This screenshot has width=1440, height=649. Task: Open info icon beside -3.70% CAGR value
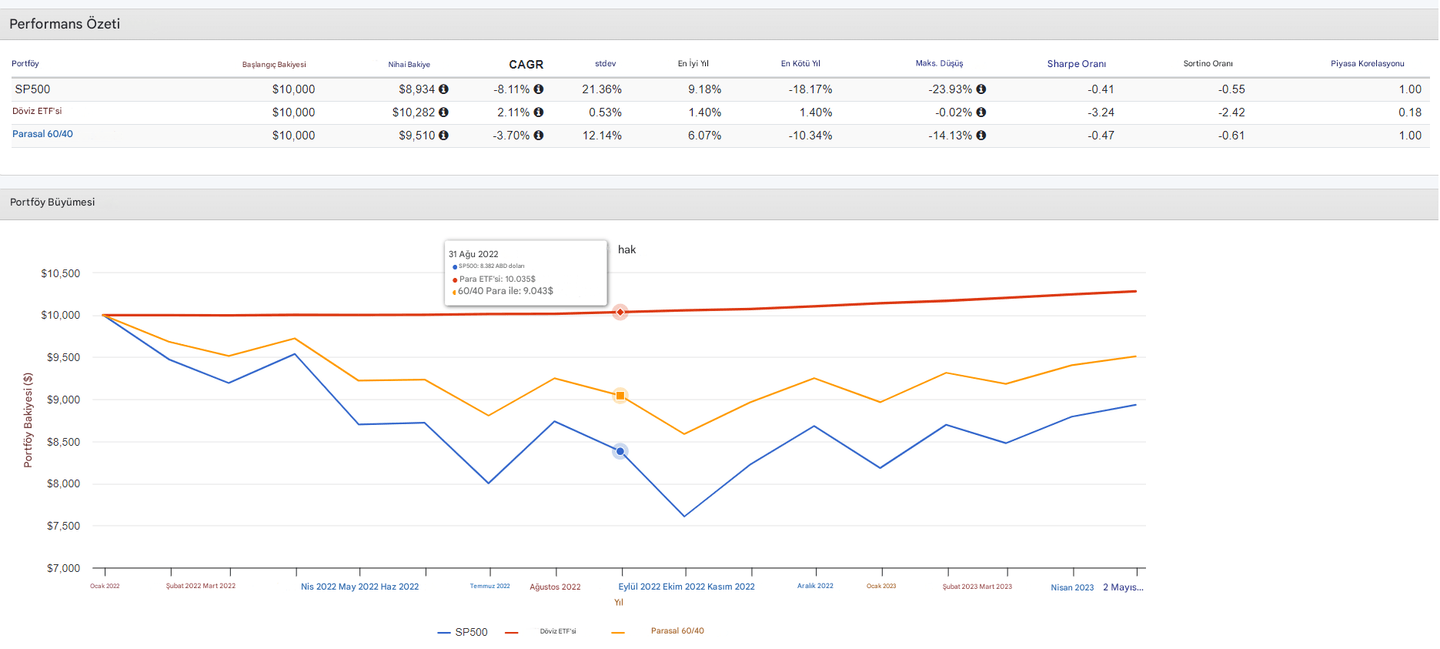538,135
